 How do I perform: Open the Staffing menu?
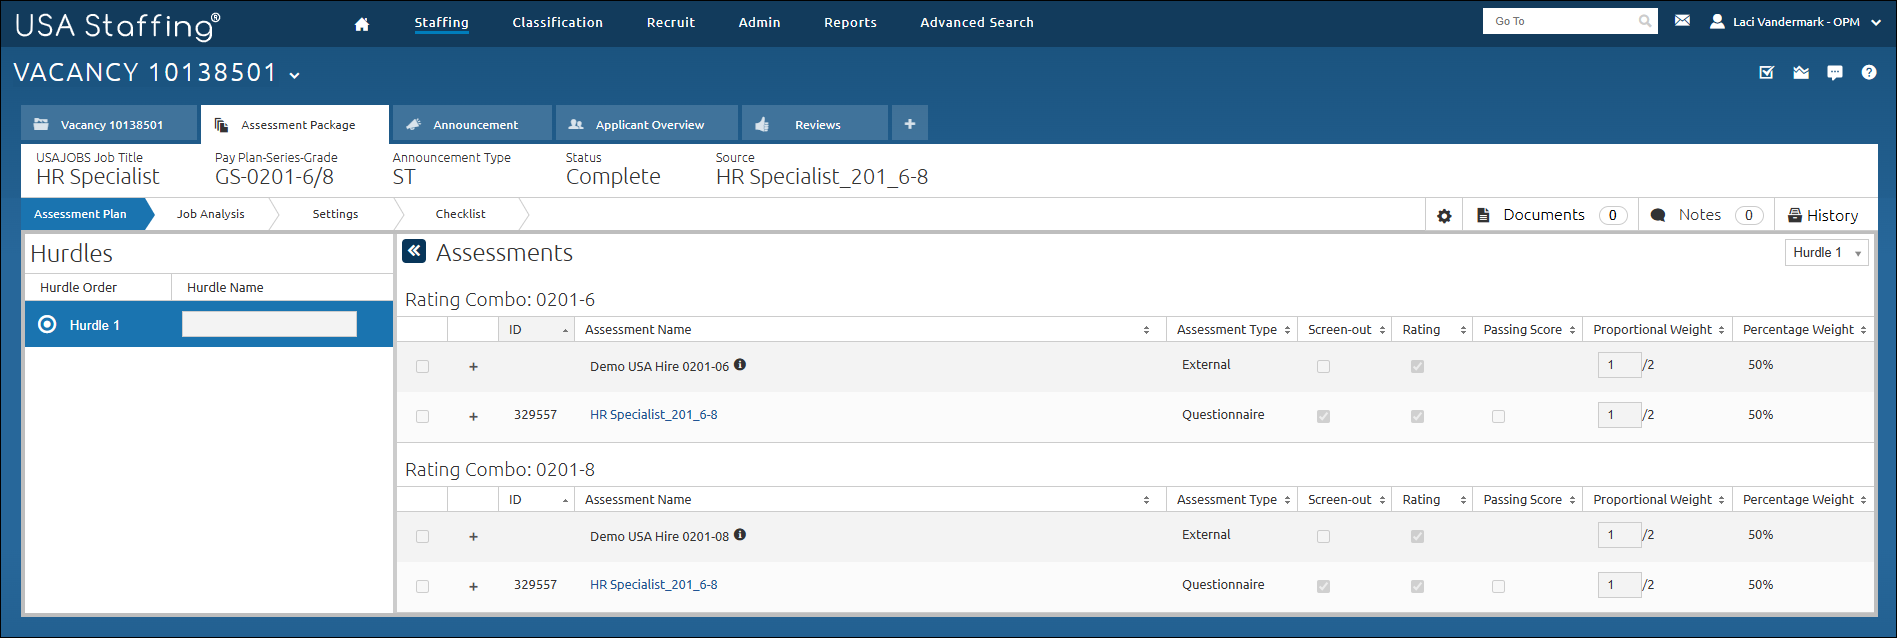441,22
